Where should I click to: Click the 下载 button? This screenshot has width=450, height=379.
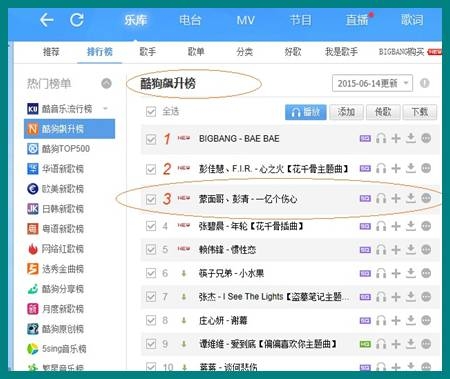420,112
